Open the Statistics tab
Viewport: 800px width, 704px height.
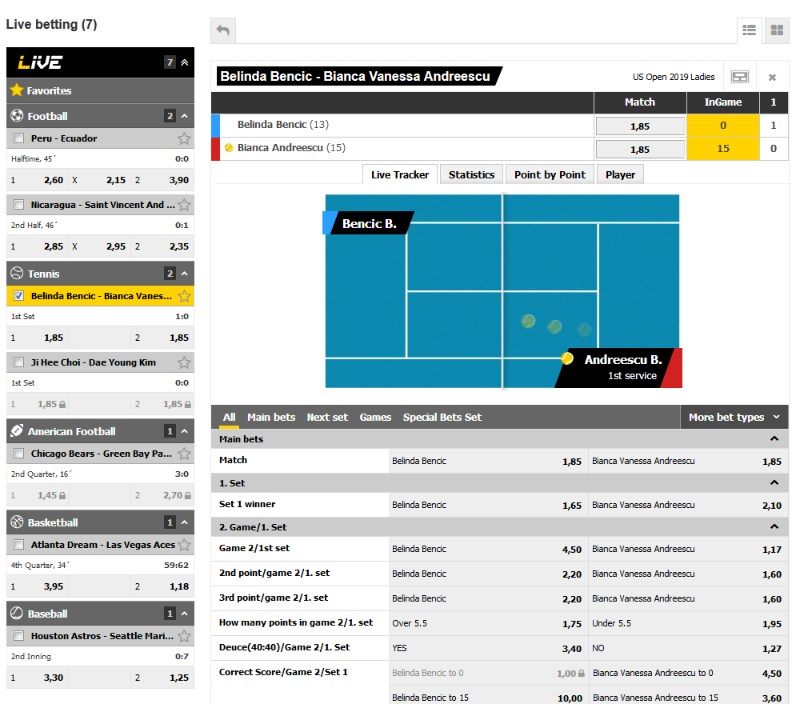pos(471,174)
